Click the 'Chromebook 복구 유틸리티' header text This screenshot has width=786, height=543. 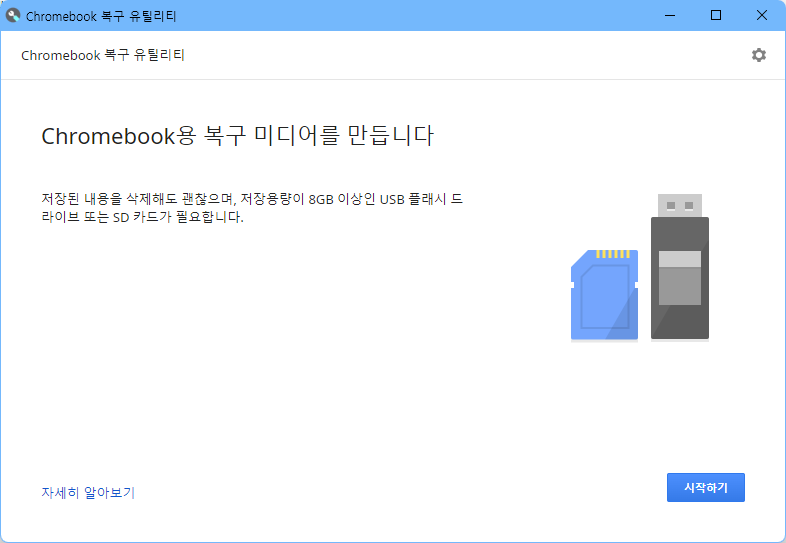pos(103,55)
